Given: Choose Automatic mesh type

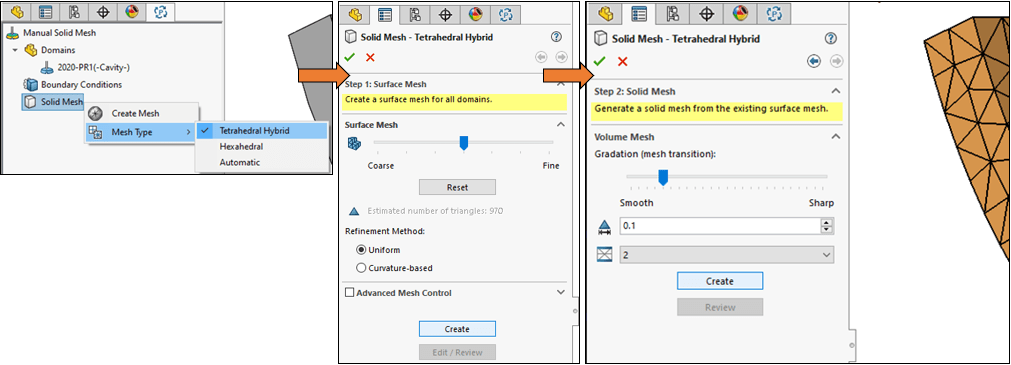Looking at the screenshot, I should click(x=239, y=163).
